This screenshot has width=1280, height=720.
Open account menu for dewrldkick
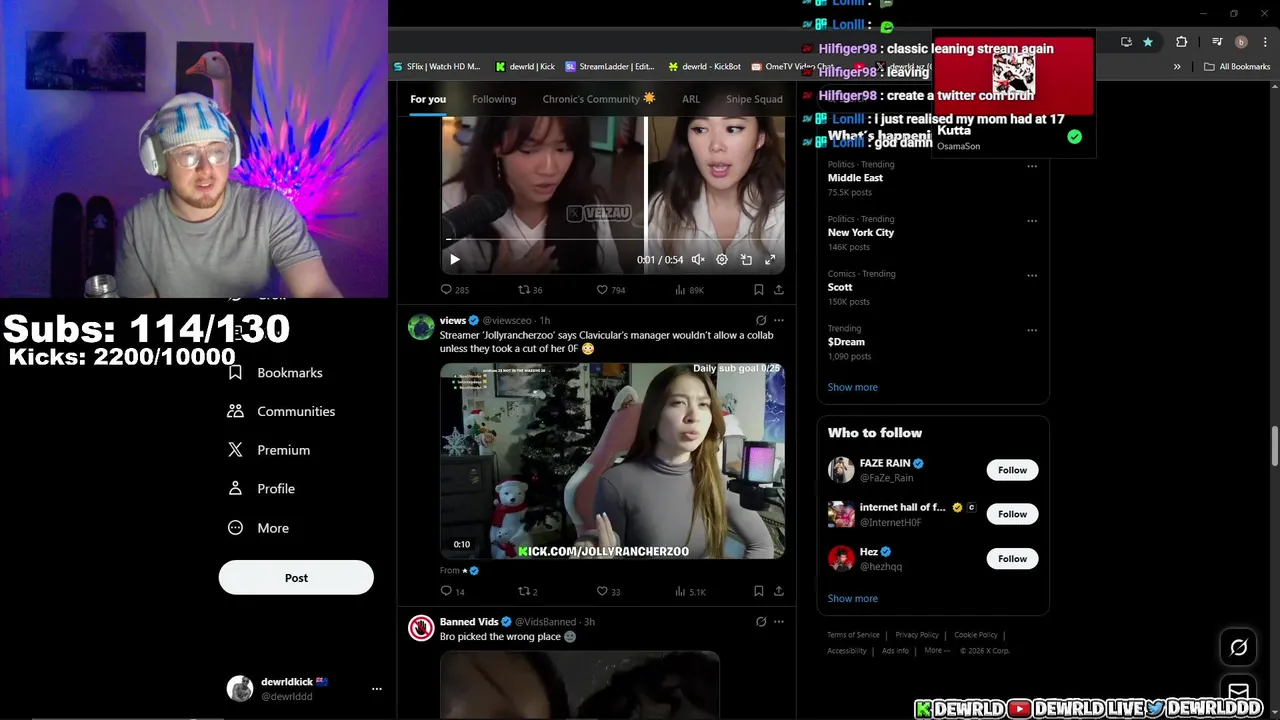tap(305, 688)
